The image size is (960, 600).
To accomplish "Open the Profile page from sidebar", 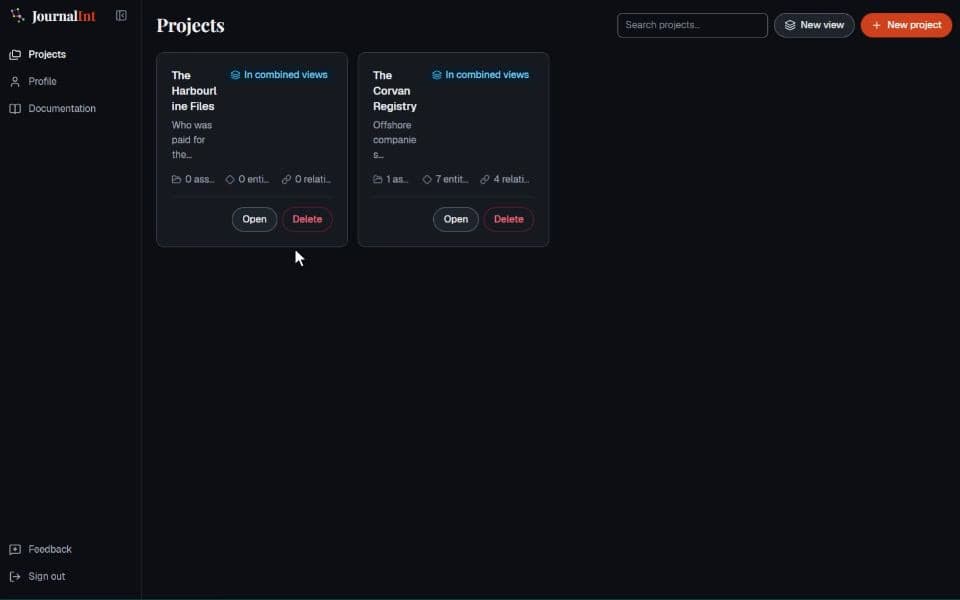I will [42, 81].
